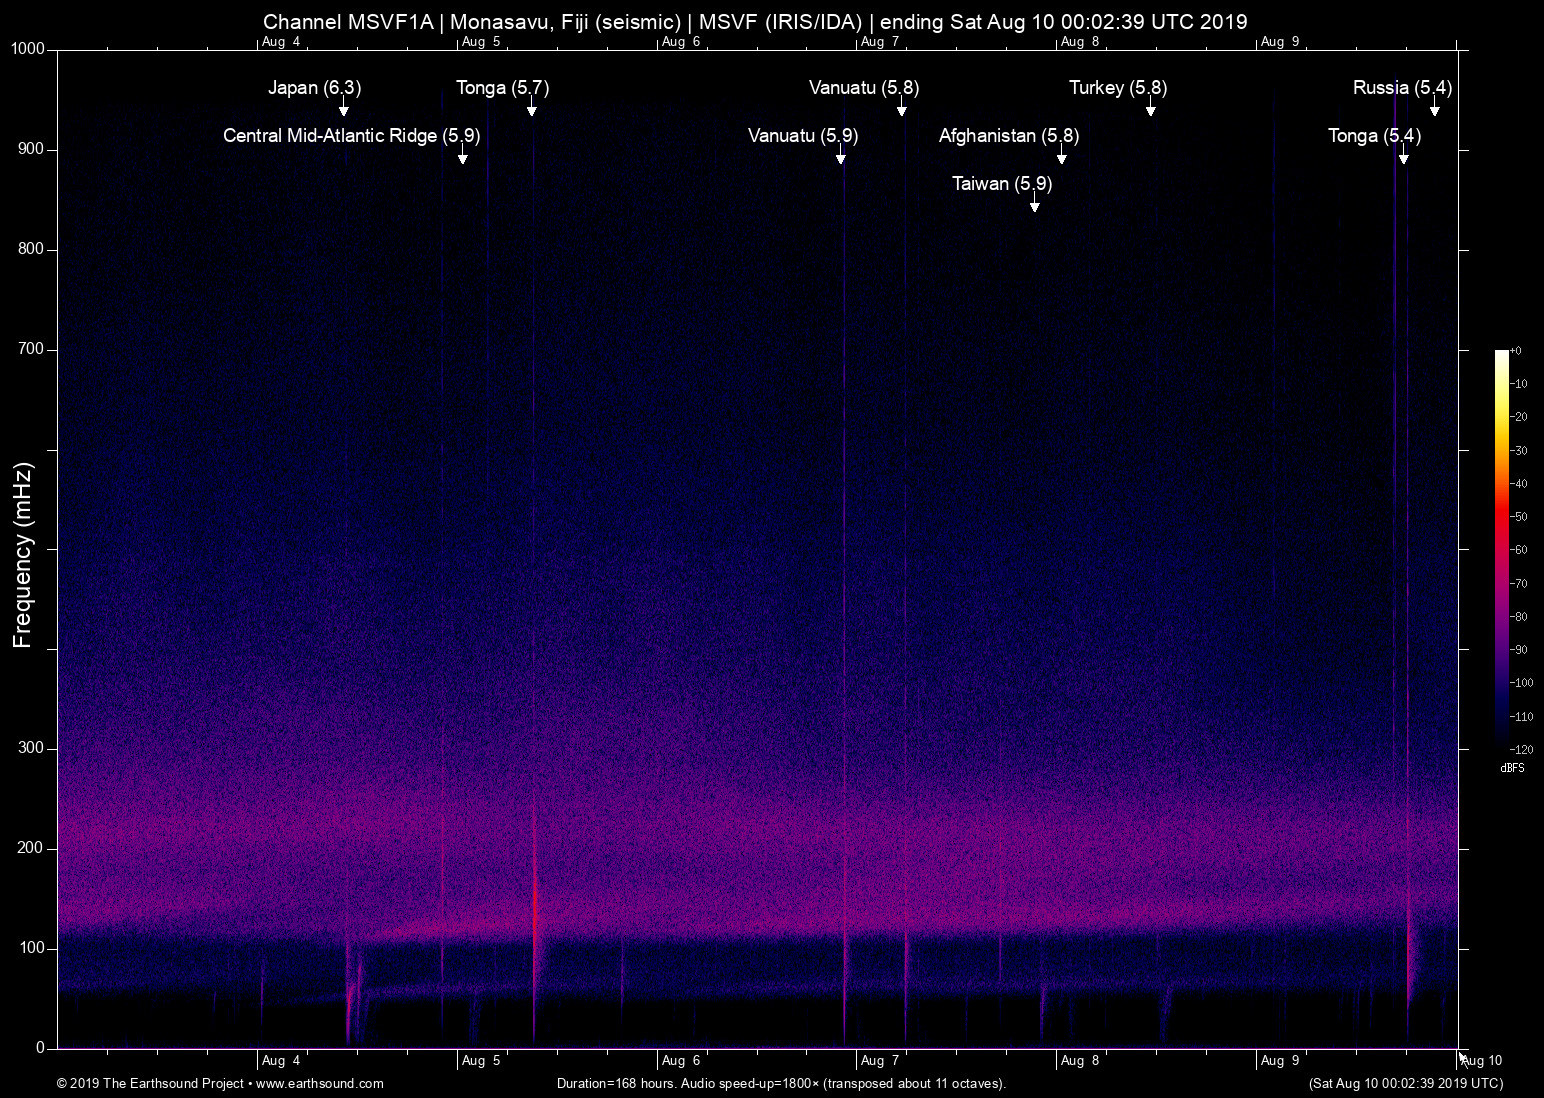Click the Aug 9 label on the top axis

(1280, 42)
